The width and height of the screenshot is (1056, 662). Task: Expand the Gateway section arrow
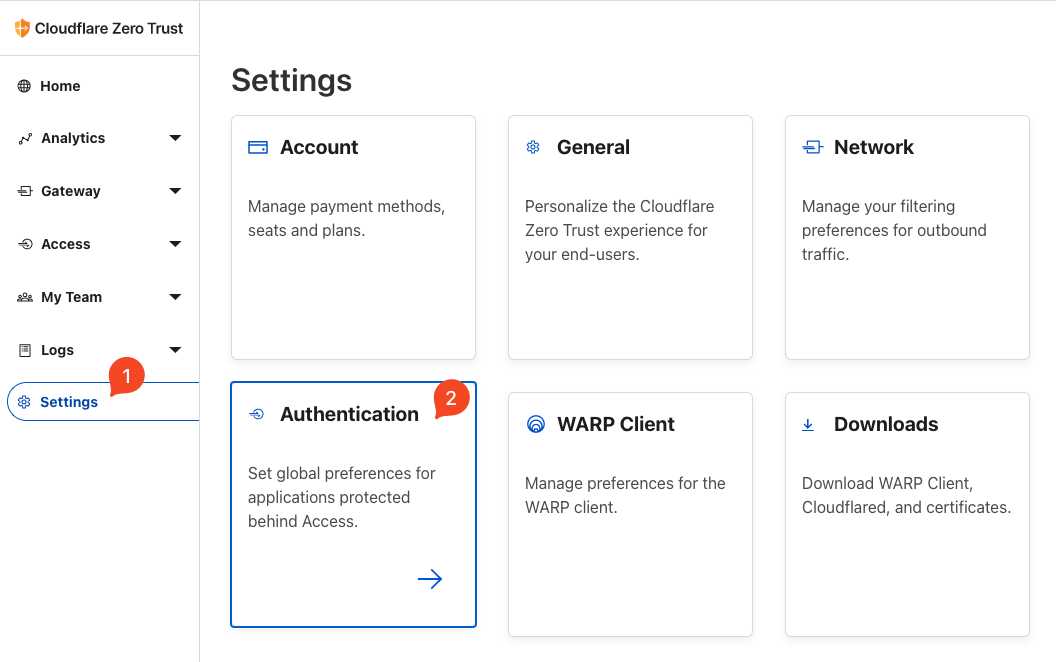pyautogui.click(x=175, y=191)
